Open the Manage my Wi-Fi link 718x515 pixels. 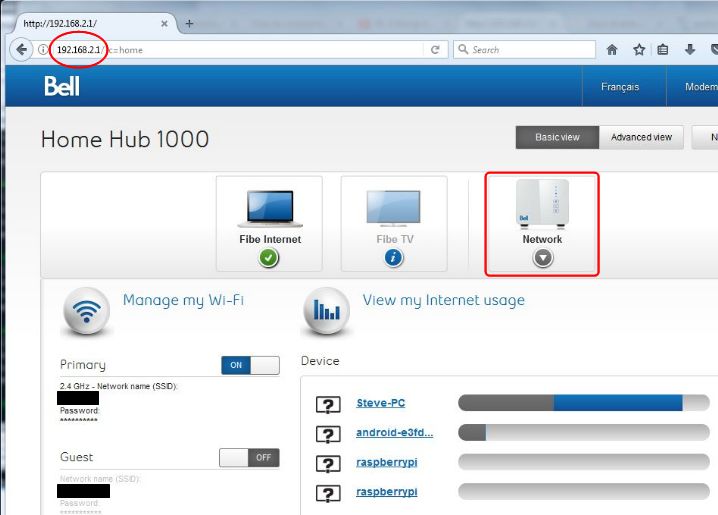click(x=183, y=301)
